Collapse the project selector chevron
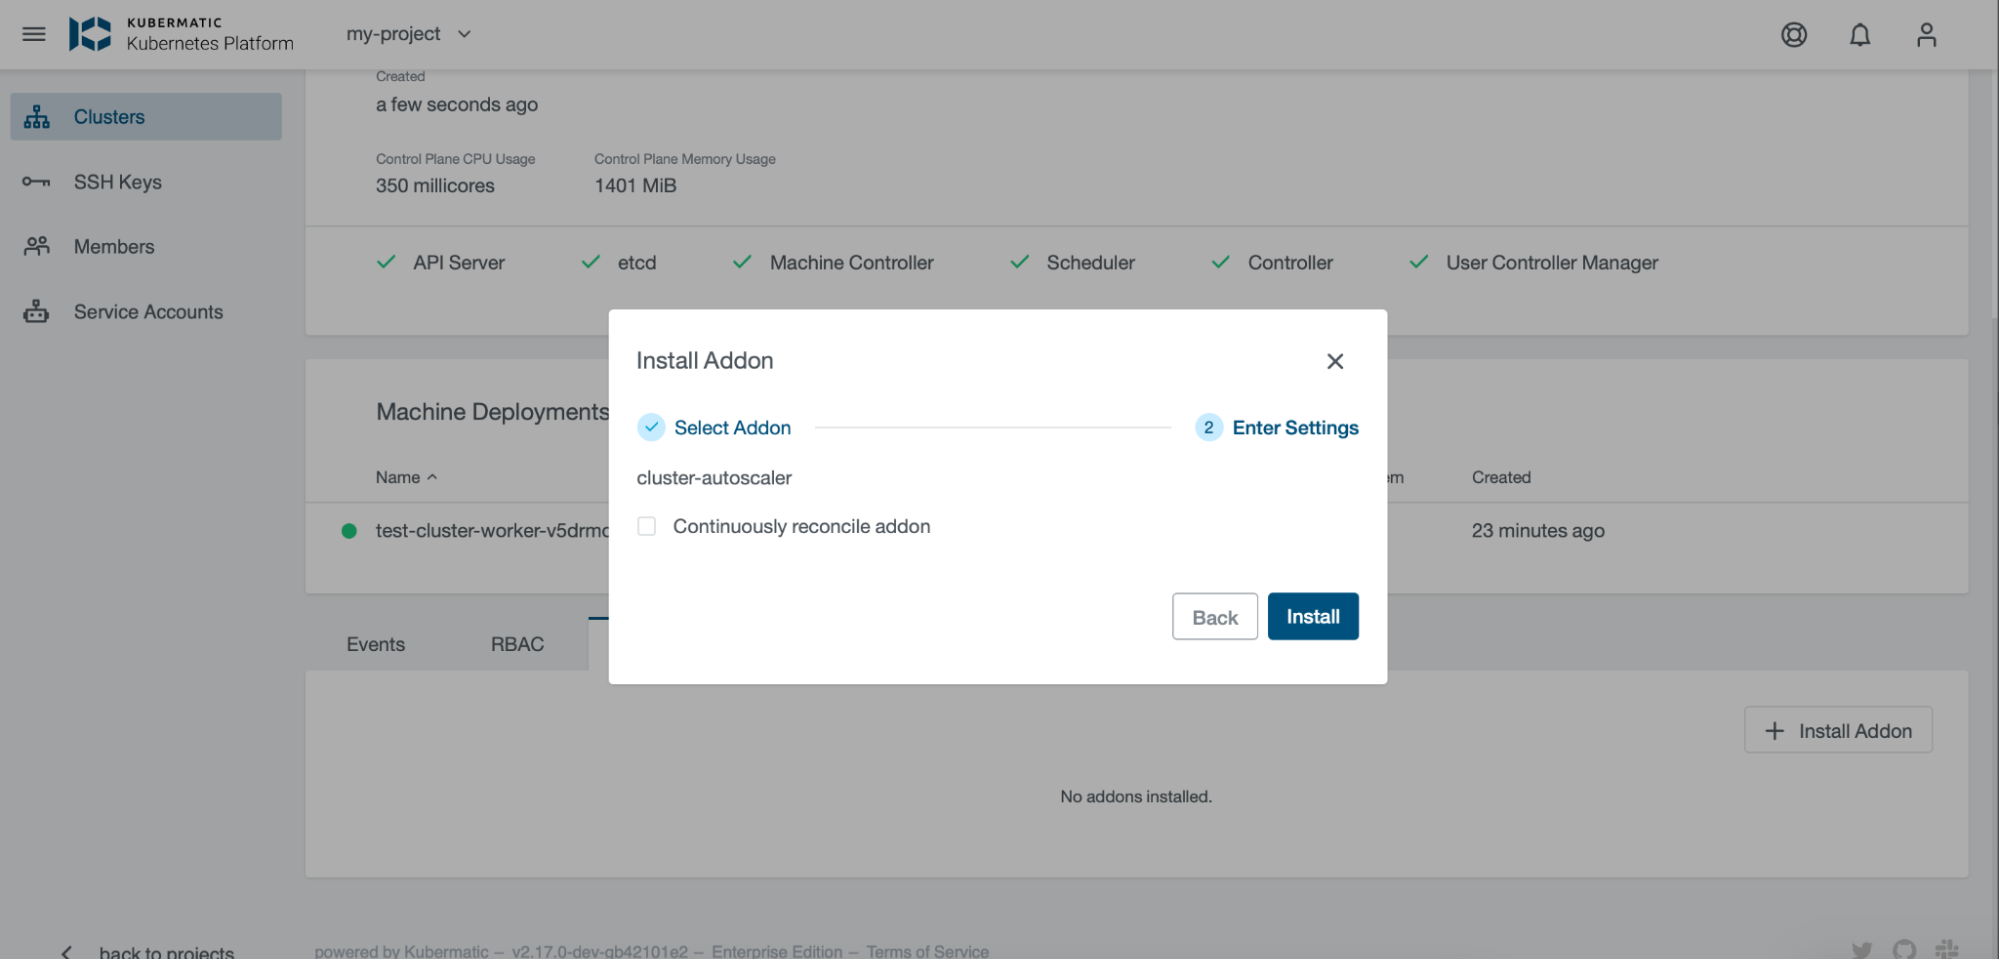Viewport: 1999px width, 960px height. tap(464, 33)
